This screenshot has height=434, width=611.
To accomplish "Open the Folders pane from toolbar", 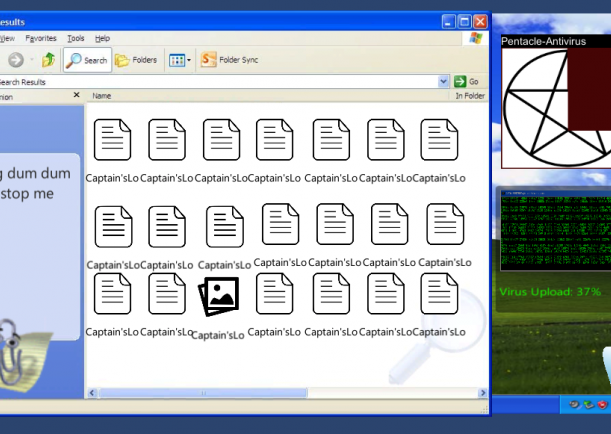I will (136, 60).
